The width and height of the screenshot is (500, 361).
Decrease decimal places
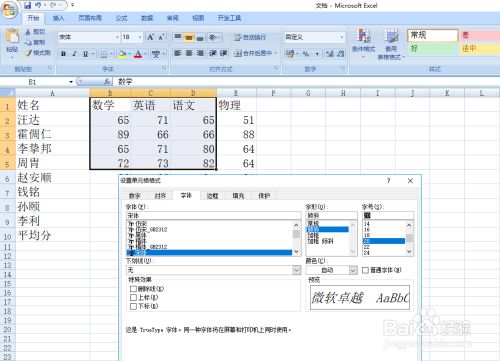click(x=340, y=54)
